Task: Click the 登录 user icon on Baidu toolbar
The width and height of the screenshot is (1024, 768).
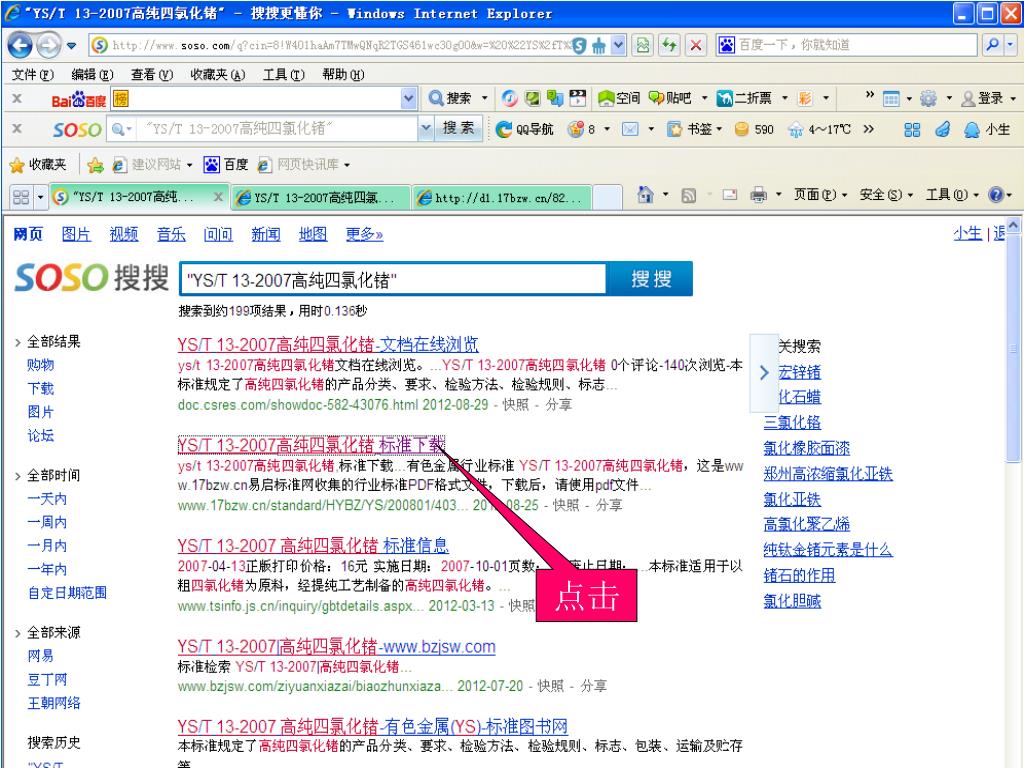Action: (982, 98)
